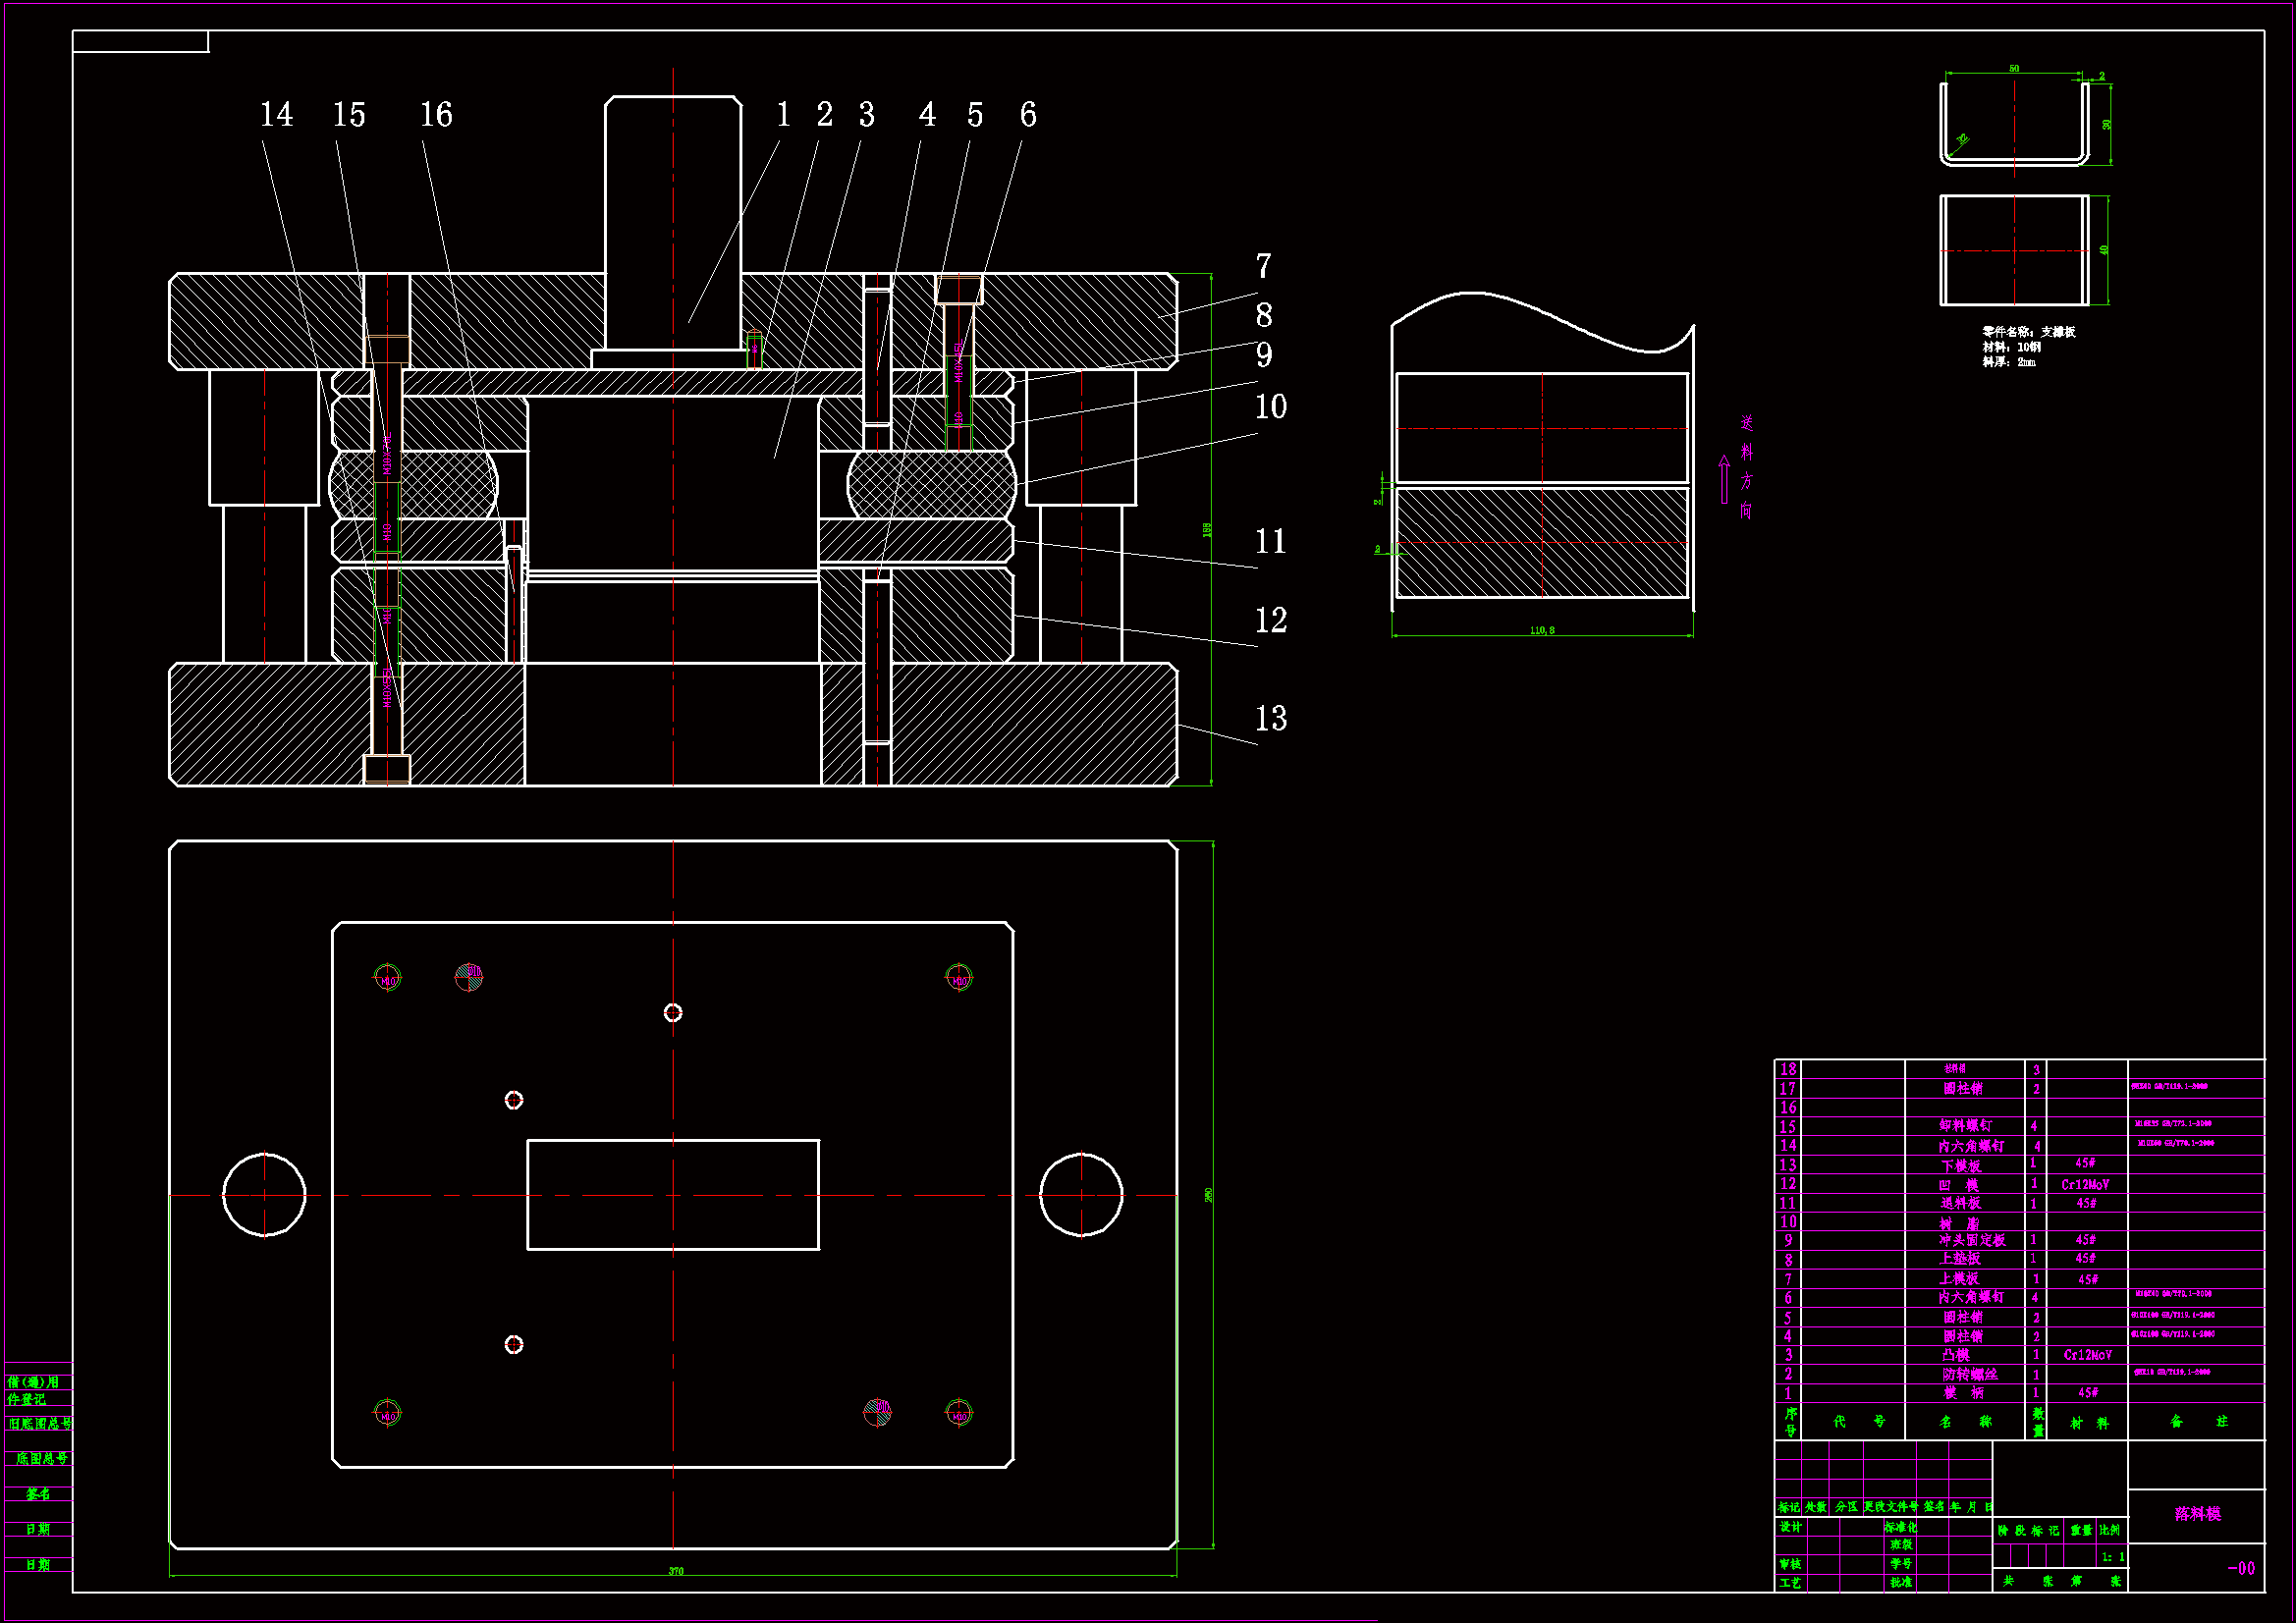
Task: Click balloon number 7 beside upper plate
Action: [1263, 266]
